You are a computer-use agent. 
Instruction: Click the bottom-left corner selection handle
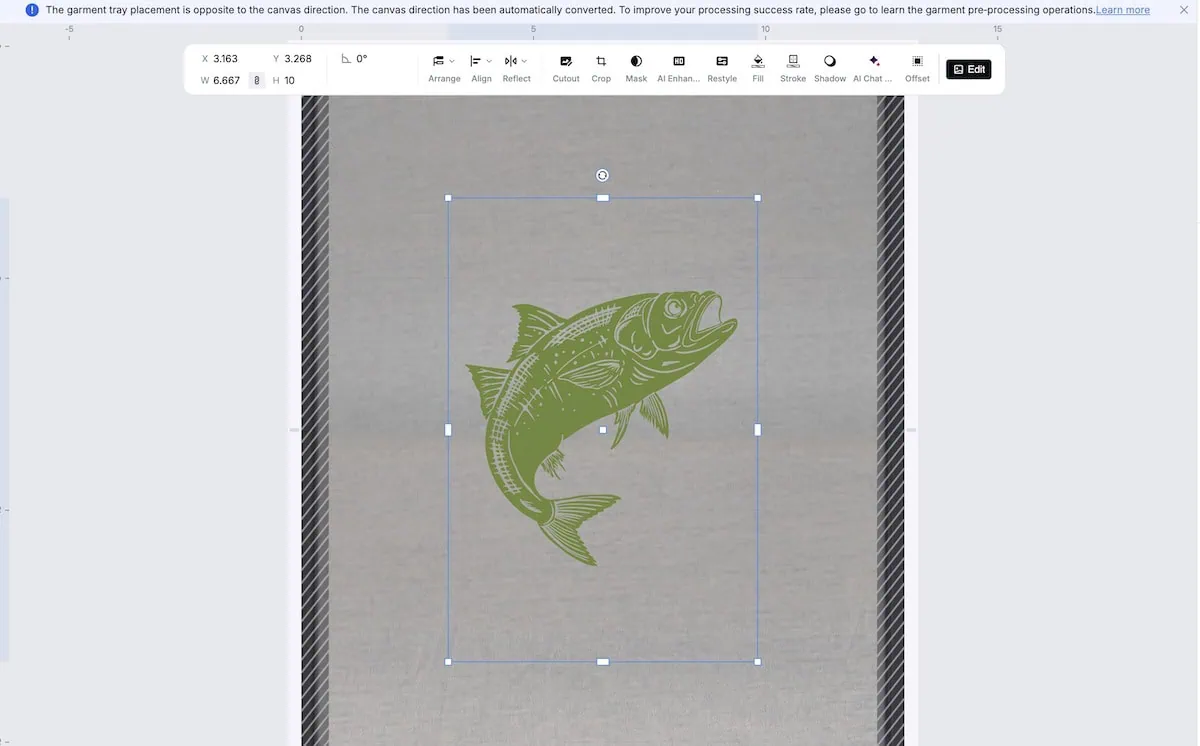click(448, 661)
